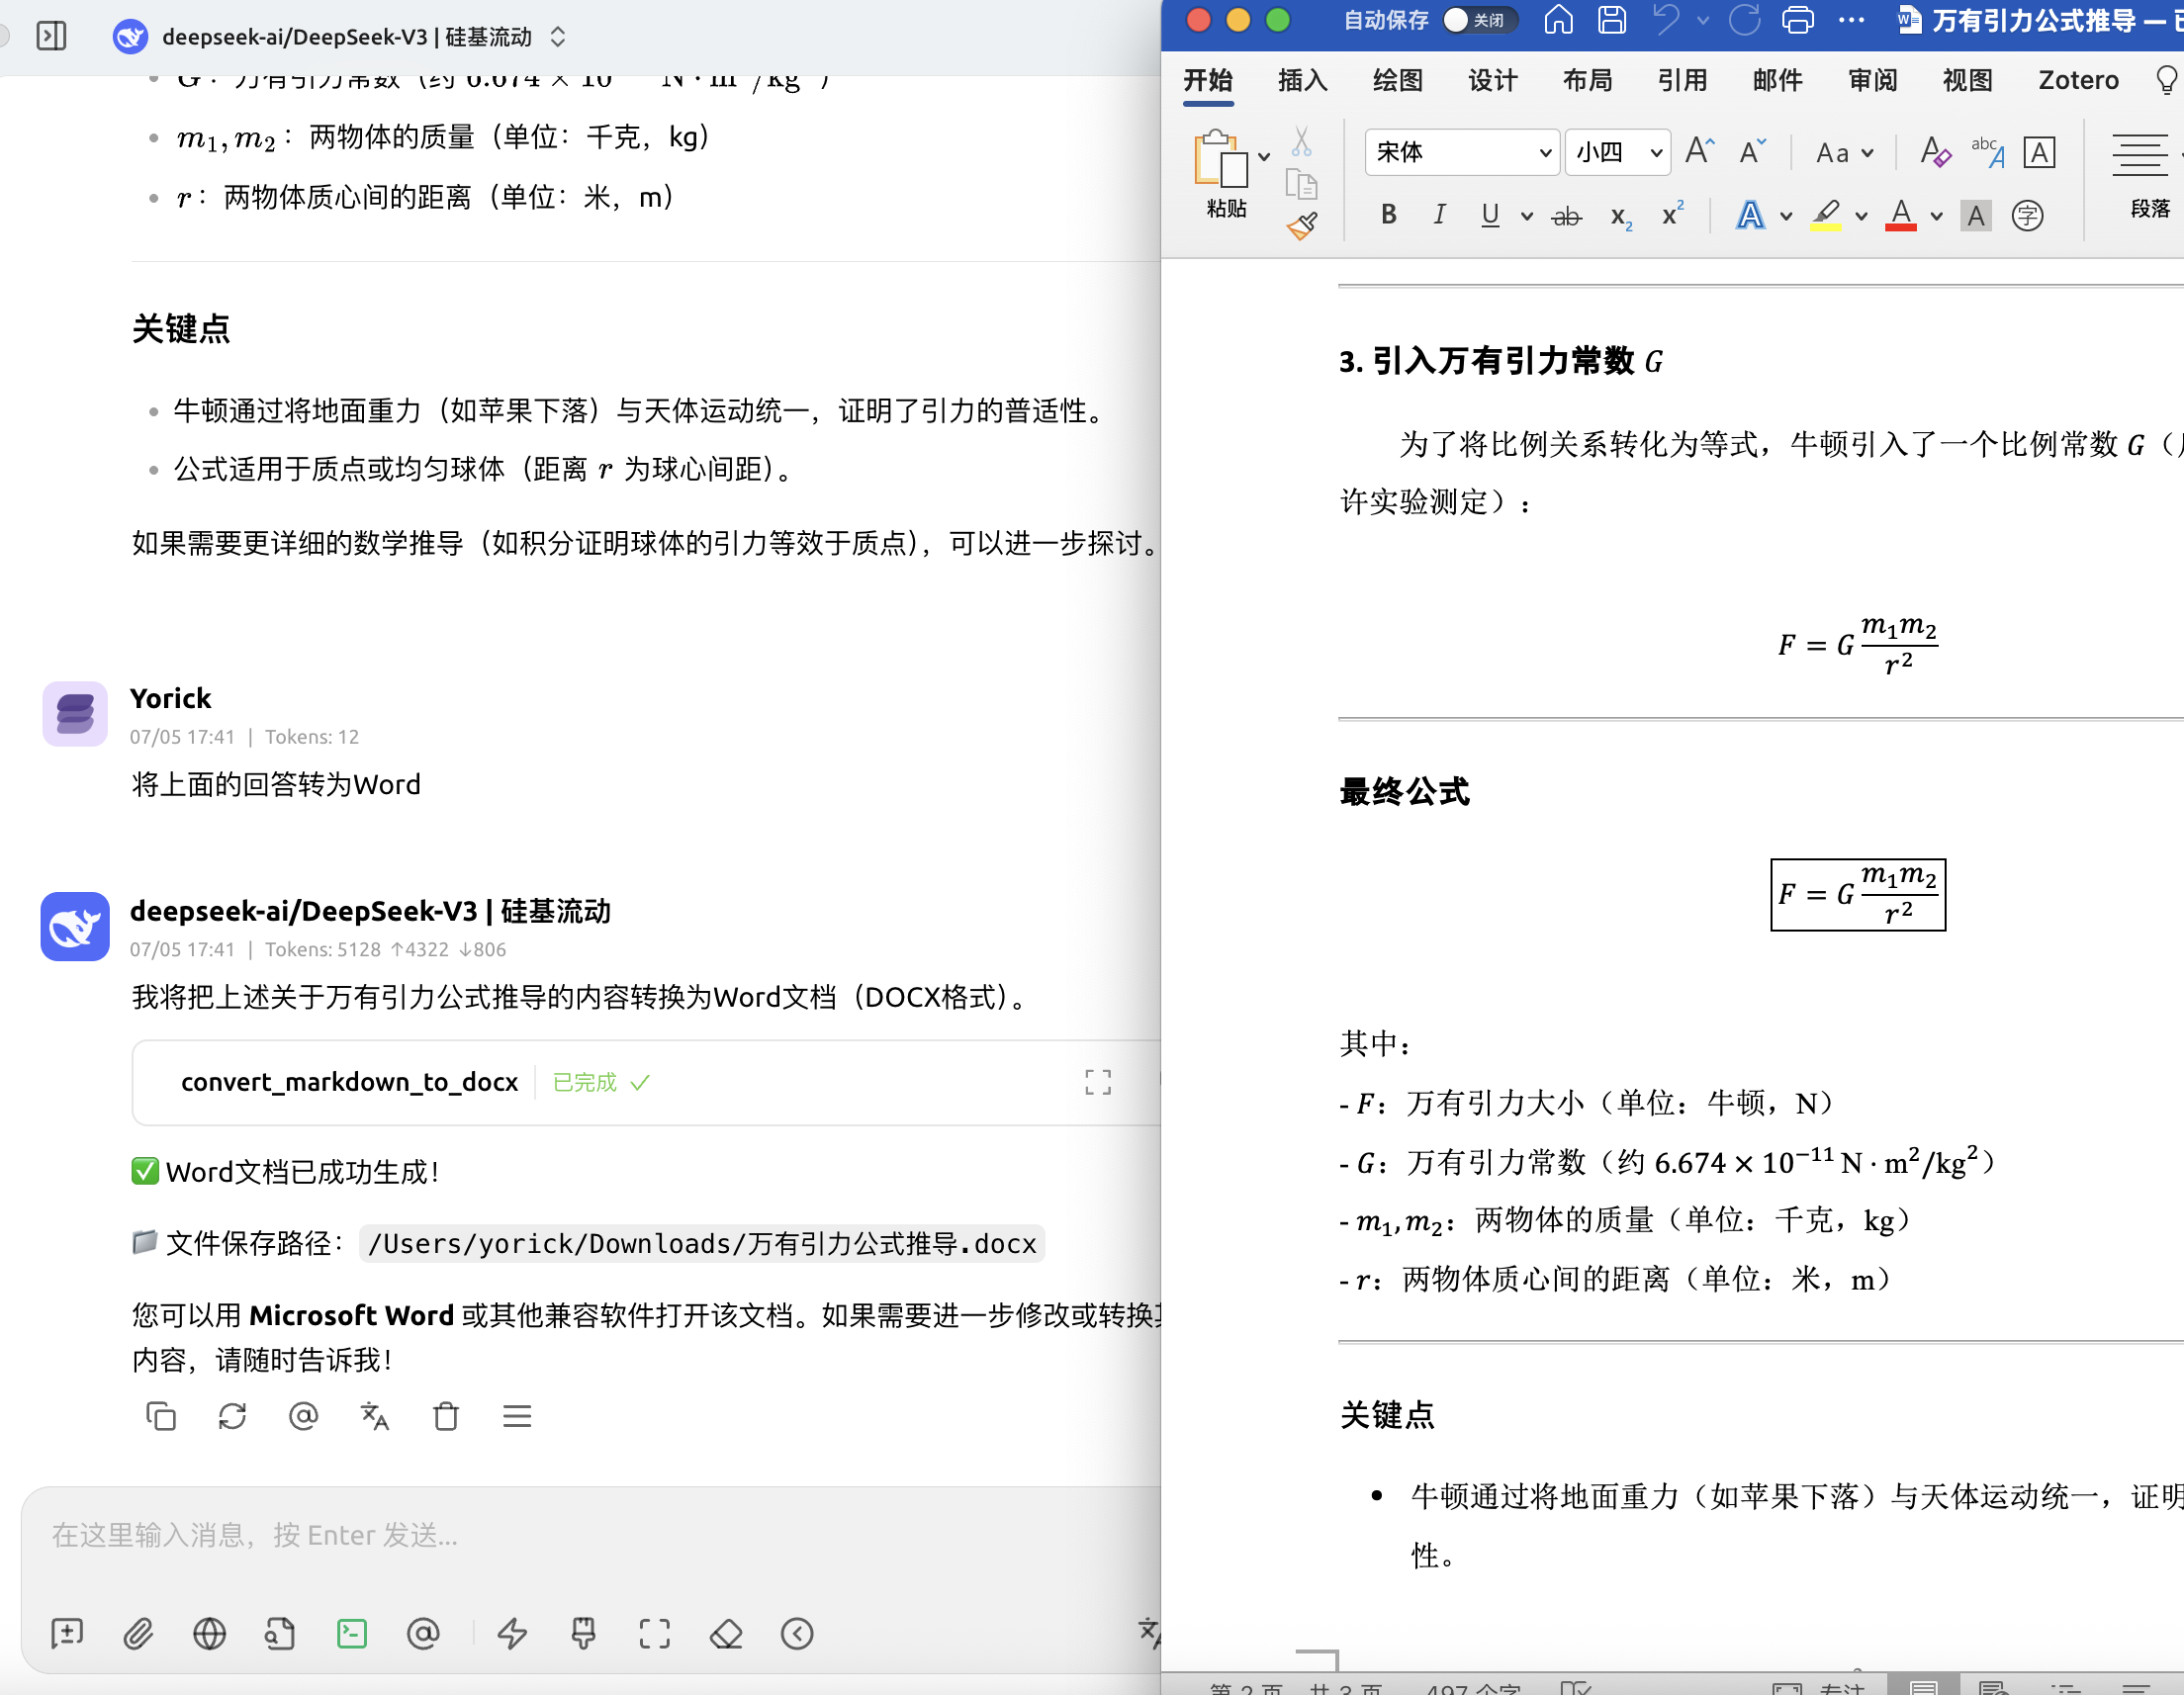Switch to the 插入 ribbon tab
The image size is (2184, 1695).
point(1302,81)
